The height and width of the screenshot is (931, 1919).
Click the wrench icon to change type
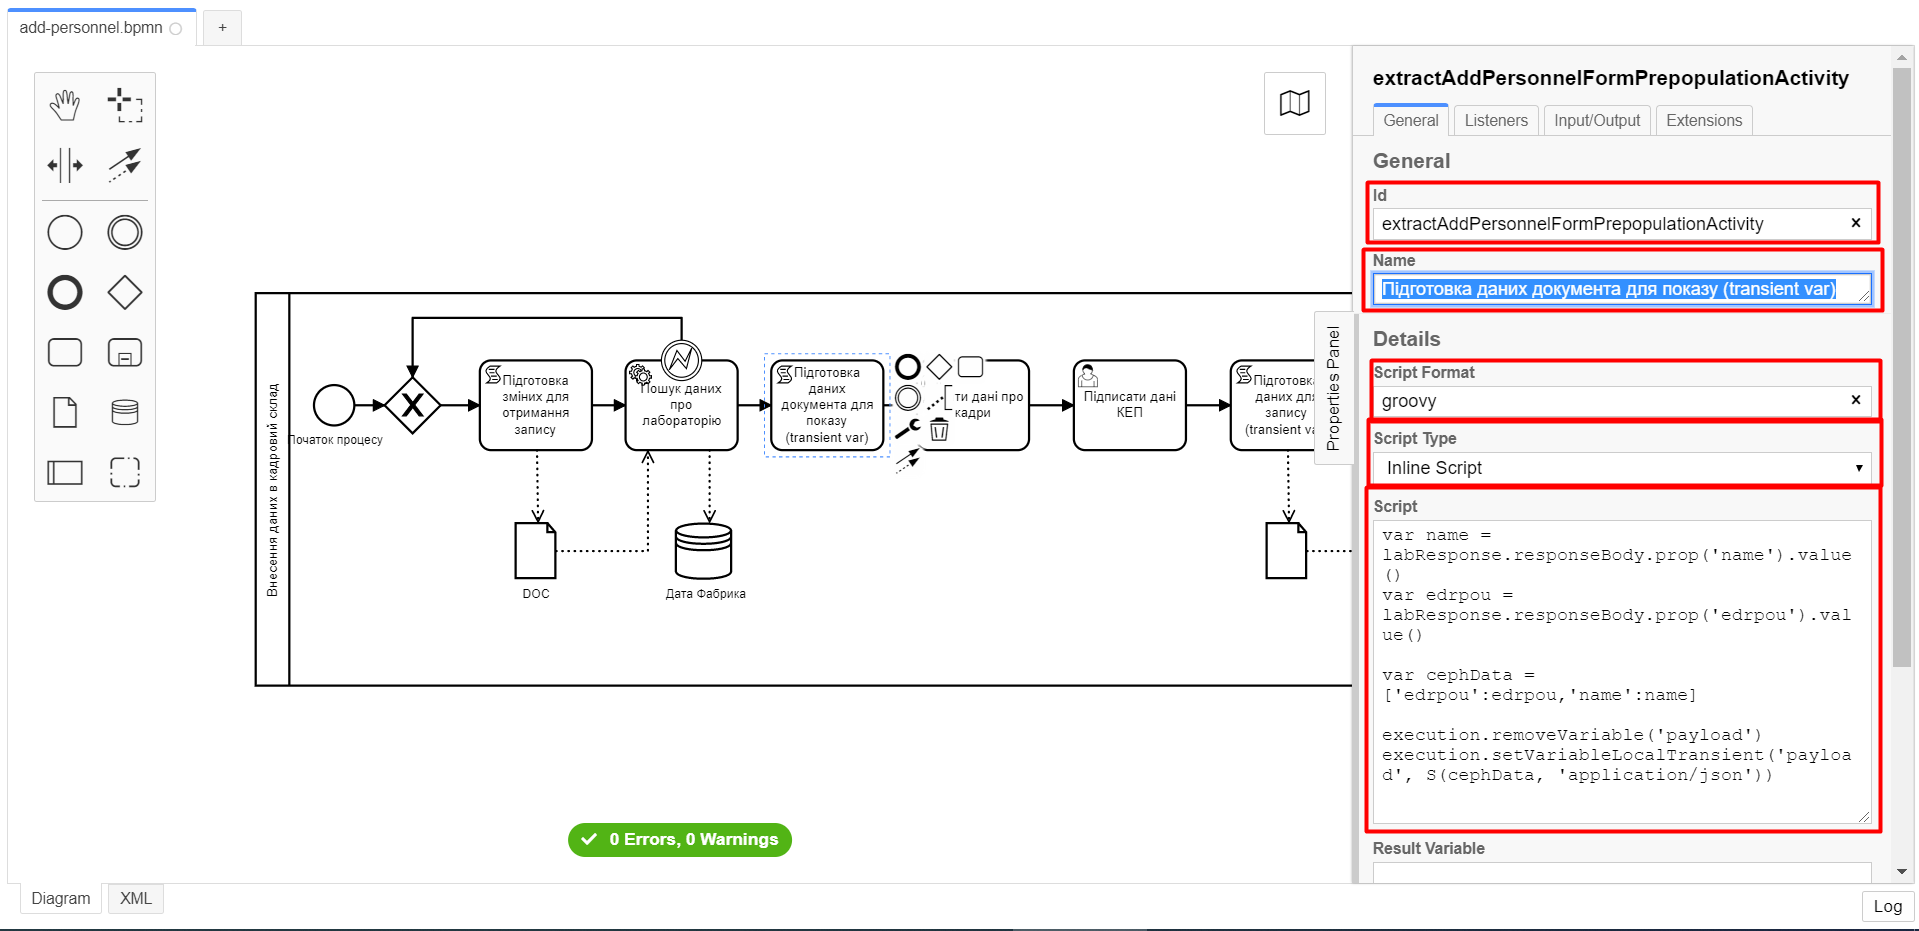pyautogui.click(x=907, y=429)
